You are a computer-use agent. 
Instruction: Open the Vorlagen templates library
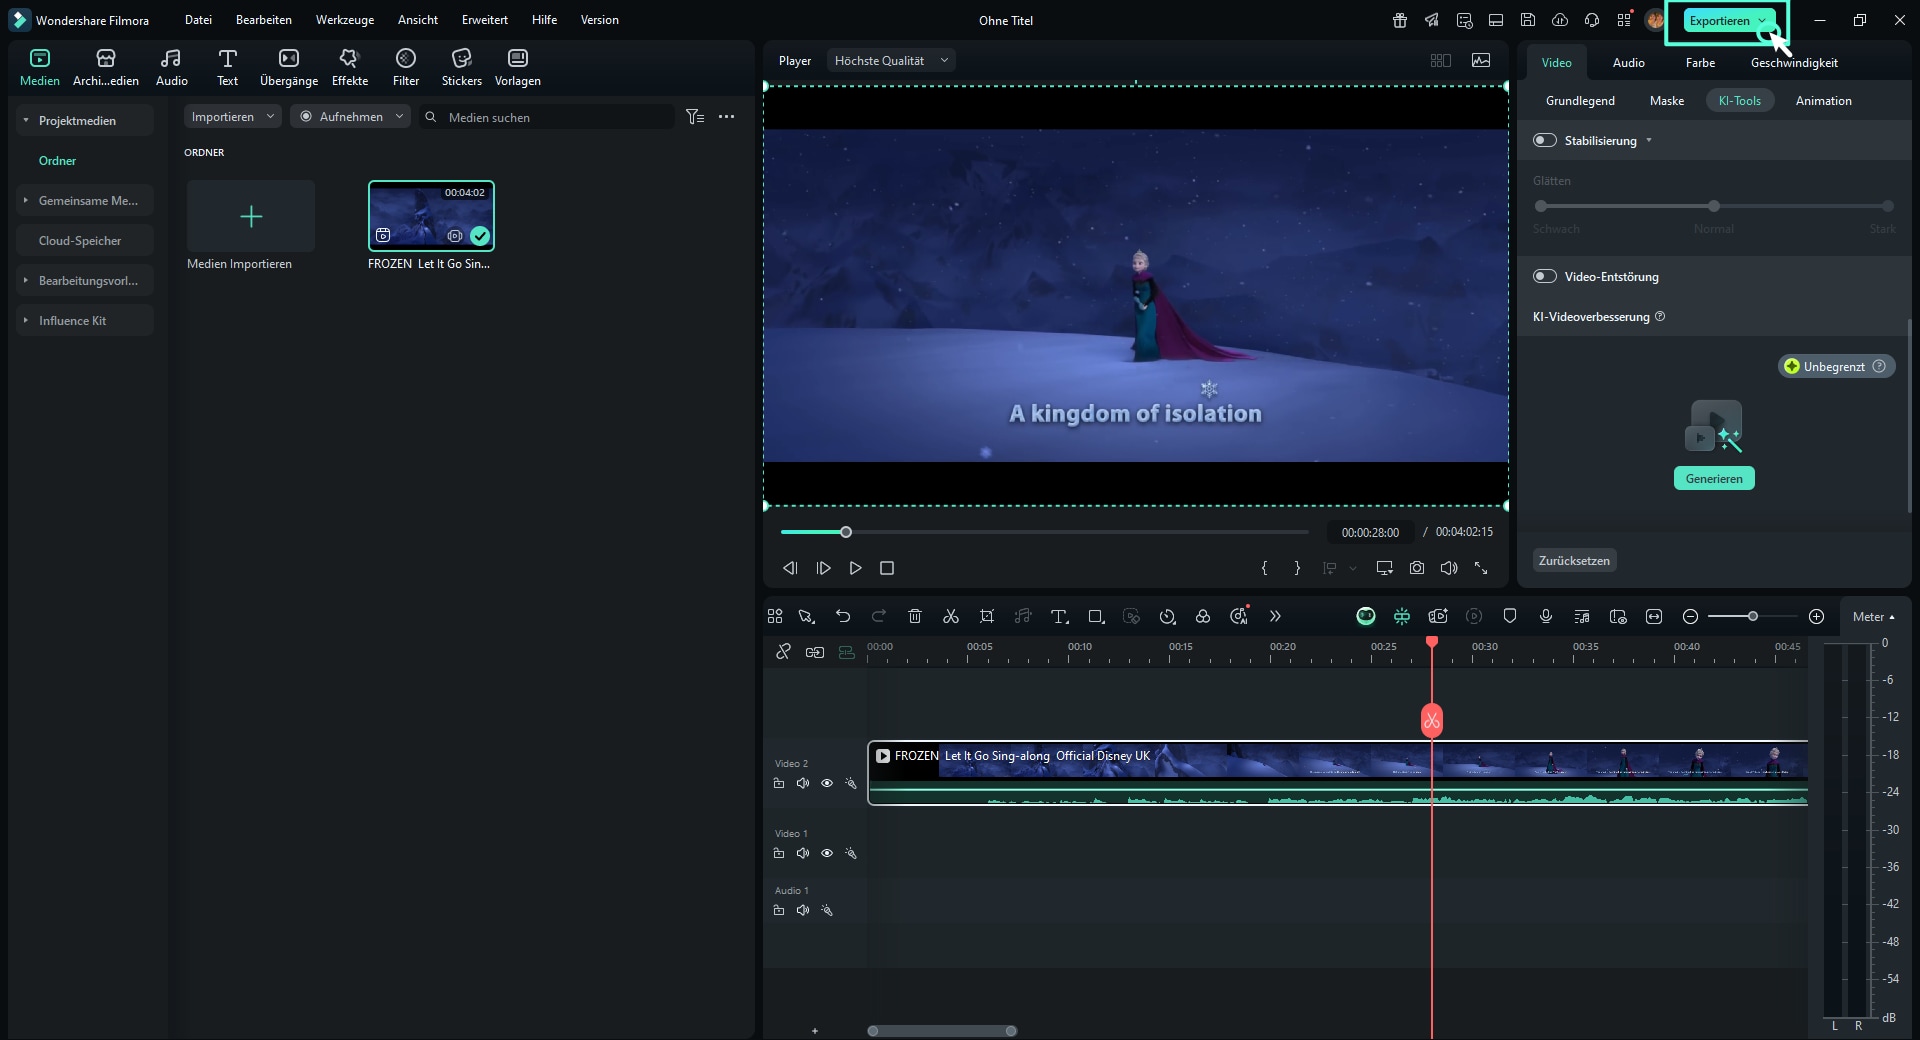[518, 67]
